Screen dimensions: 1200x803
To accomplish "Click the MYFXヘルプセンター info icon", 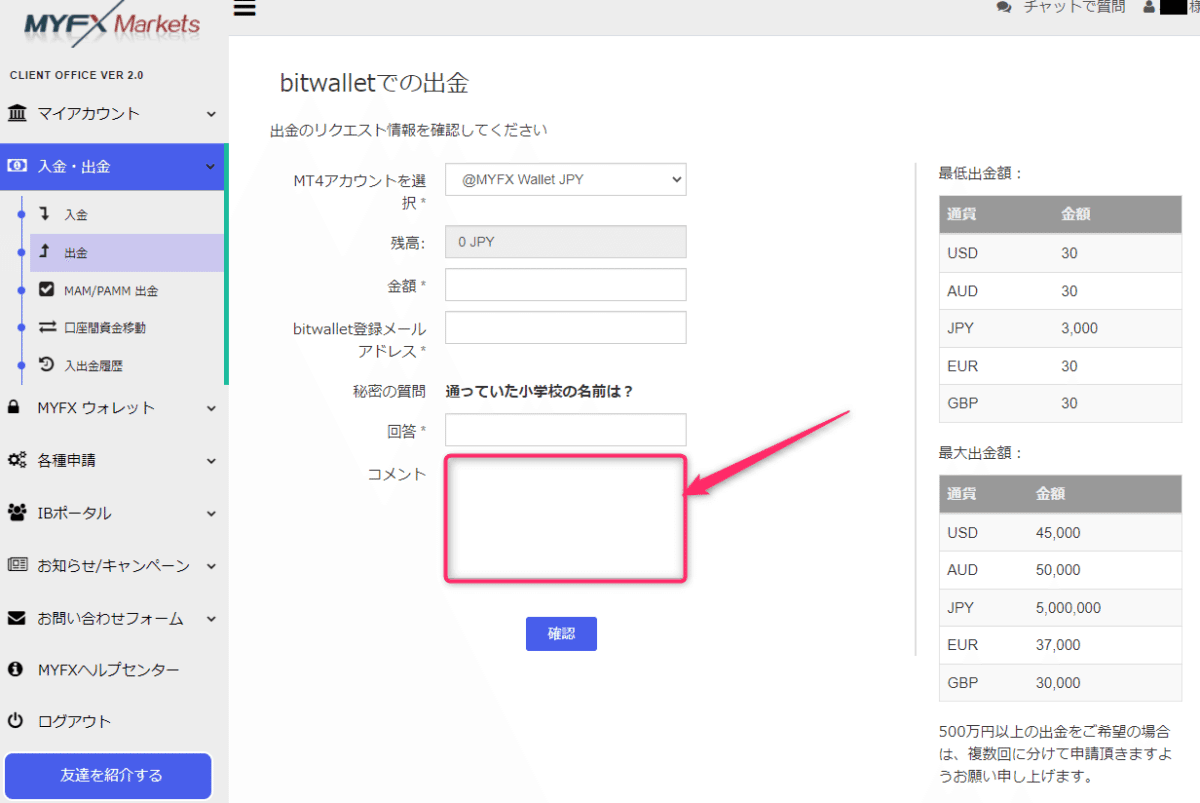I will [x=15, y=669].
